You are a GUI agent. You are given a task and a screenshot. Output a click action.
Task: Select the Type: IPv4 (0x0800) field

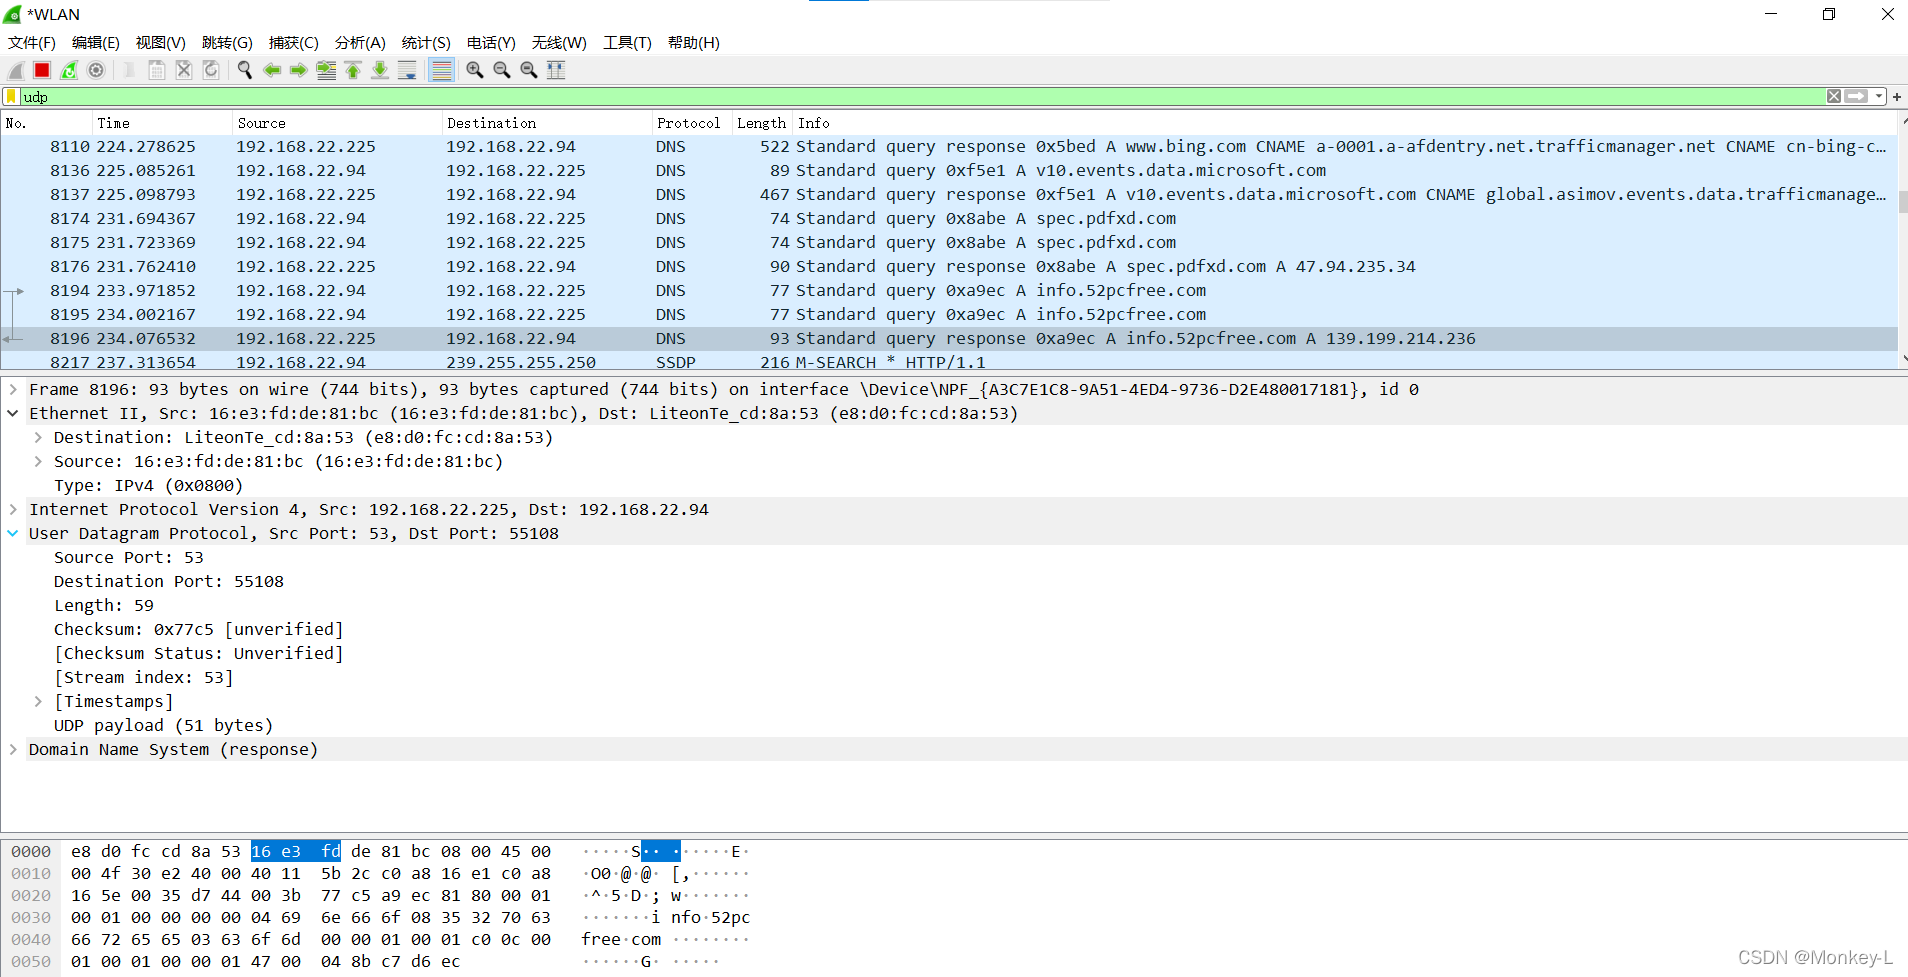(148, 485)
